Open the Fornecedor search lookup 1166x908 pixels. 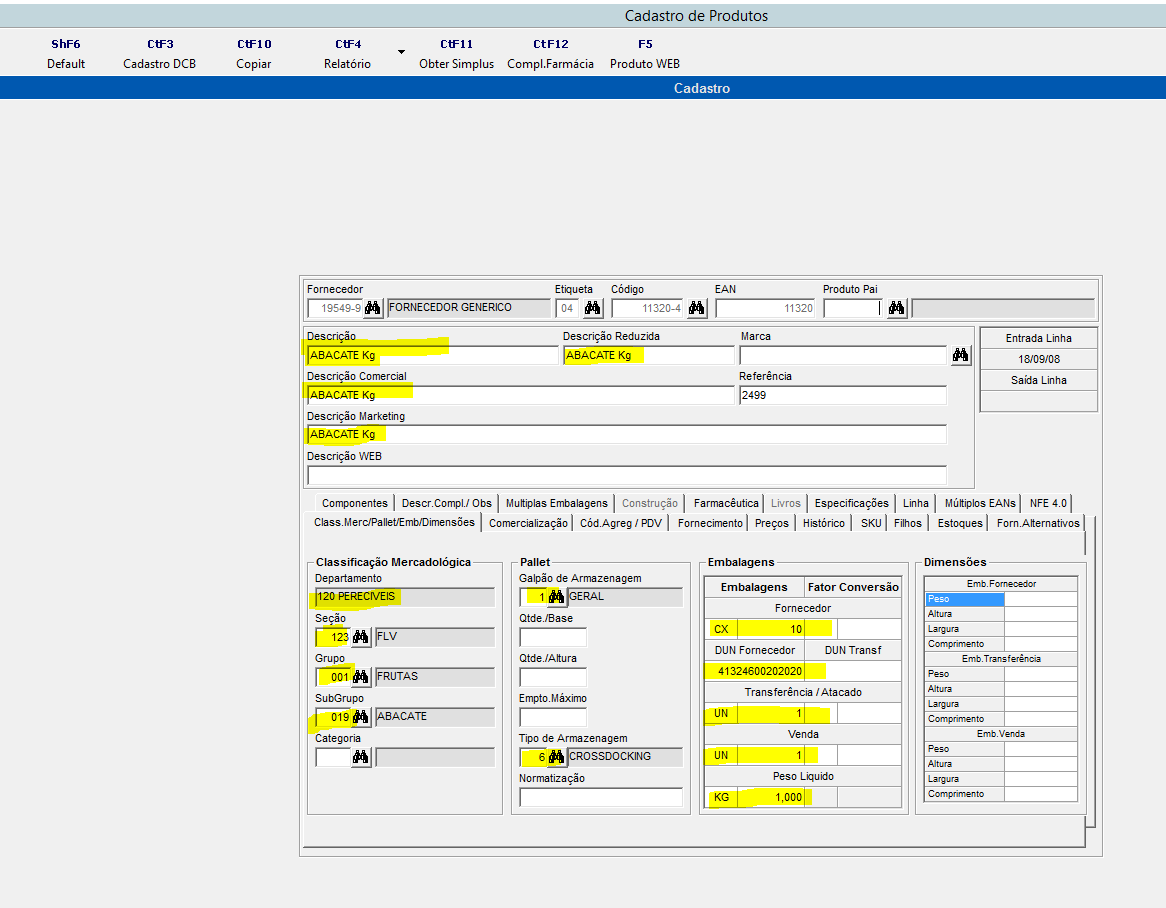[372, 308]
